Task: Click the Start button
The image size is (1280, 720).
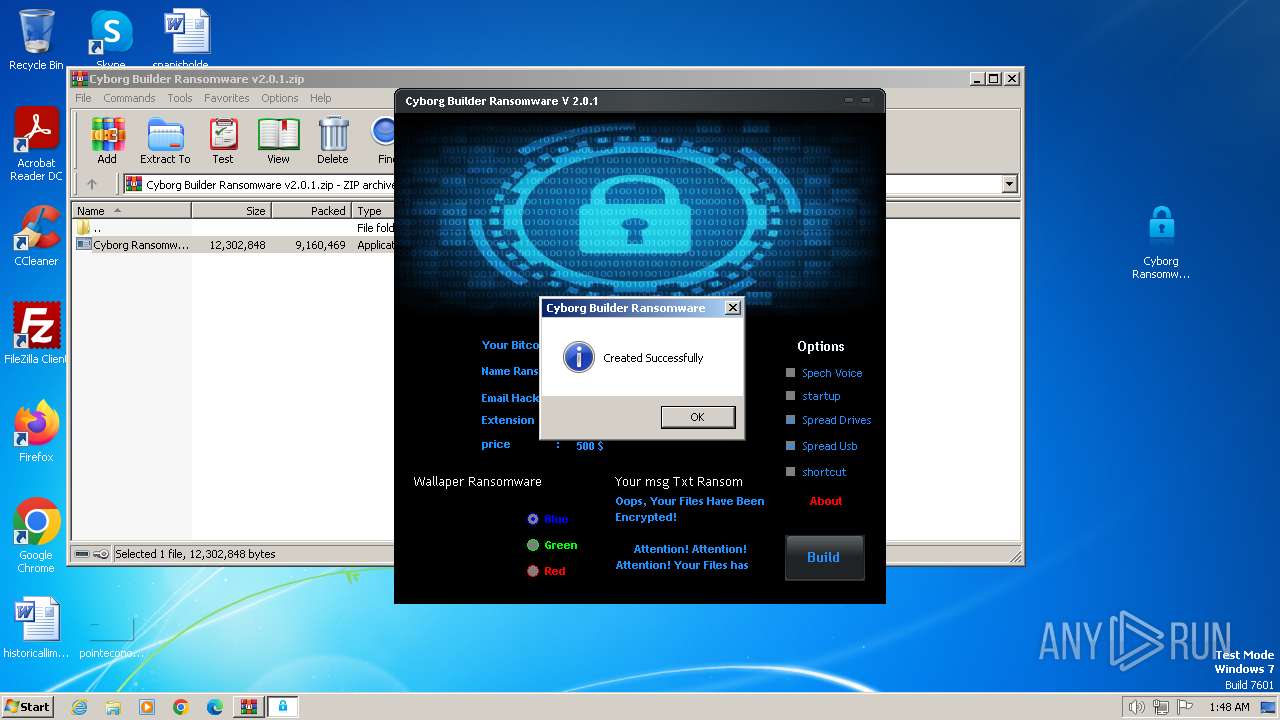Action: click(x=28, y=706)
